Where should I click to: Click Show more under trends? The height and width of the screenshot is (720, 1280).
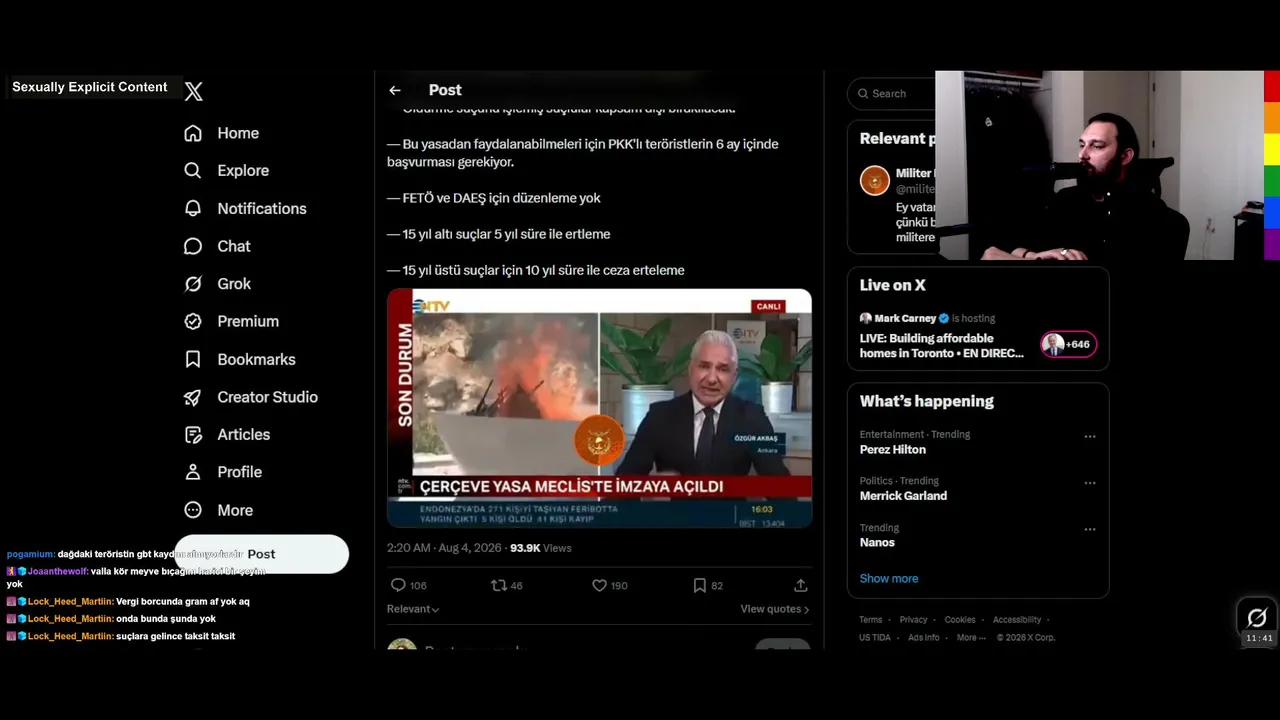(x=889, y=578)
